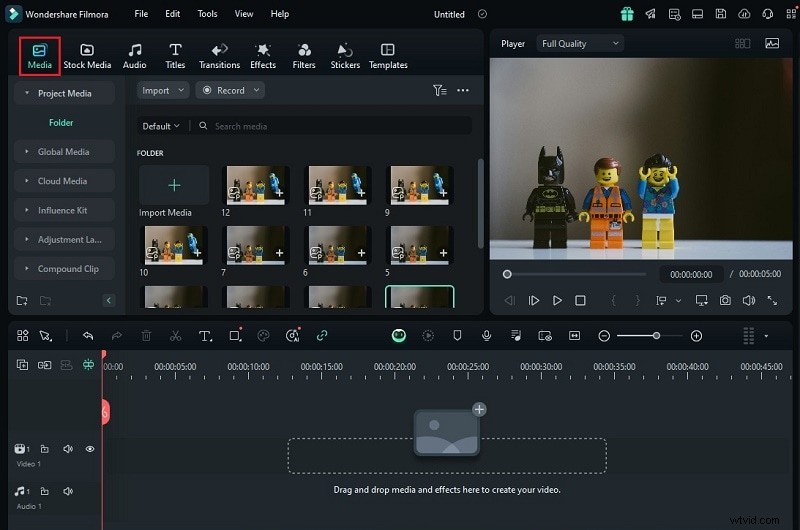
Task: Change the Full Quality player dropdown
Action: 580,44
